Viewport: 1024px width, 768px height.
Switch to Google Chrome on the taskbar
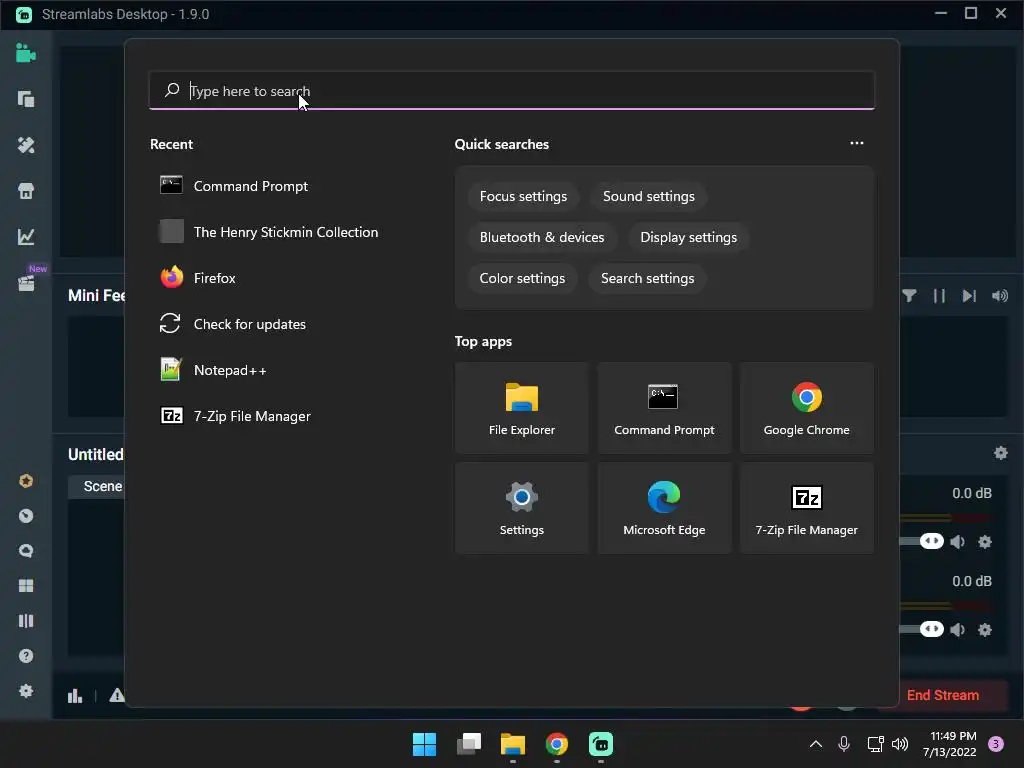click(556, 744)
